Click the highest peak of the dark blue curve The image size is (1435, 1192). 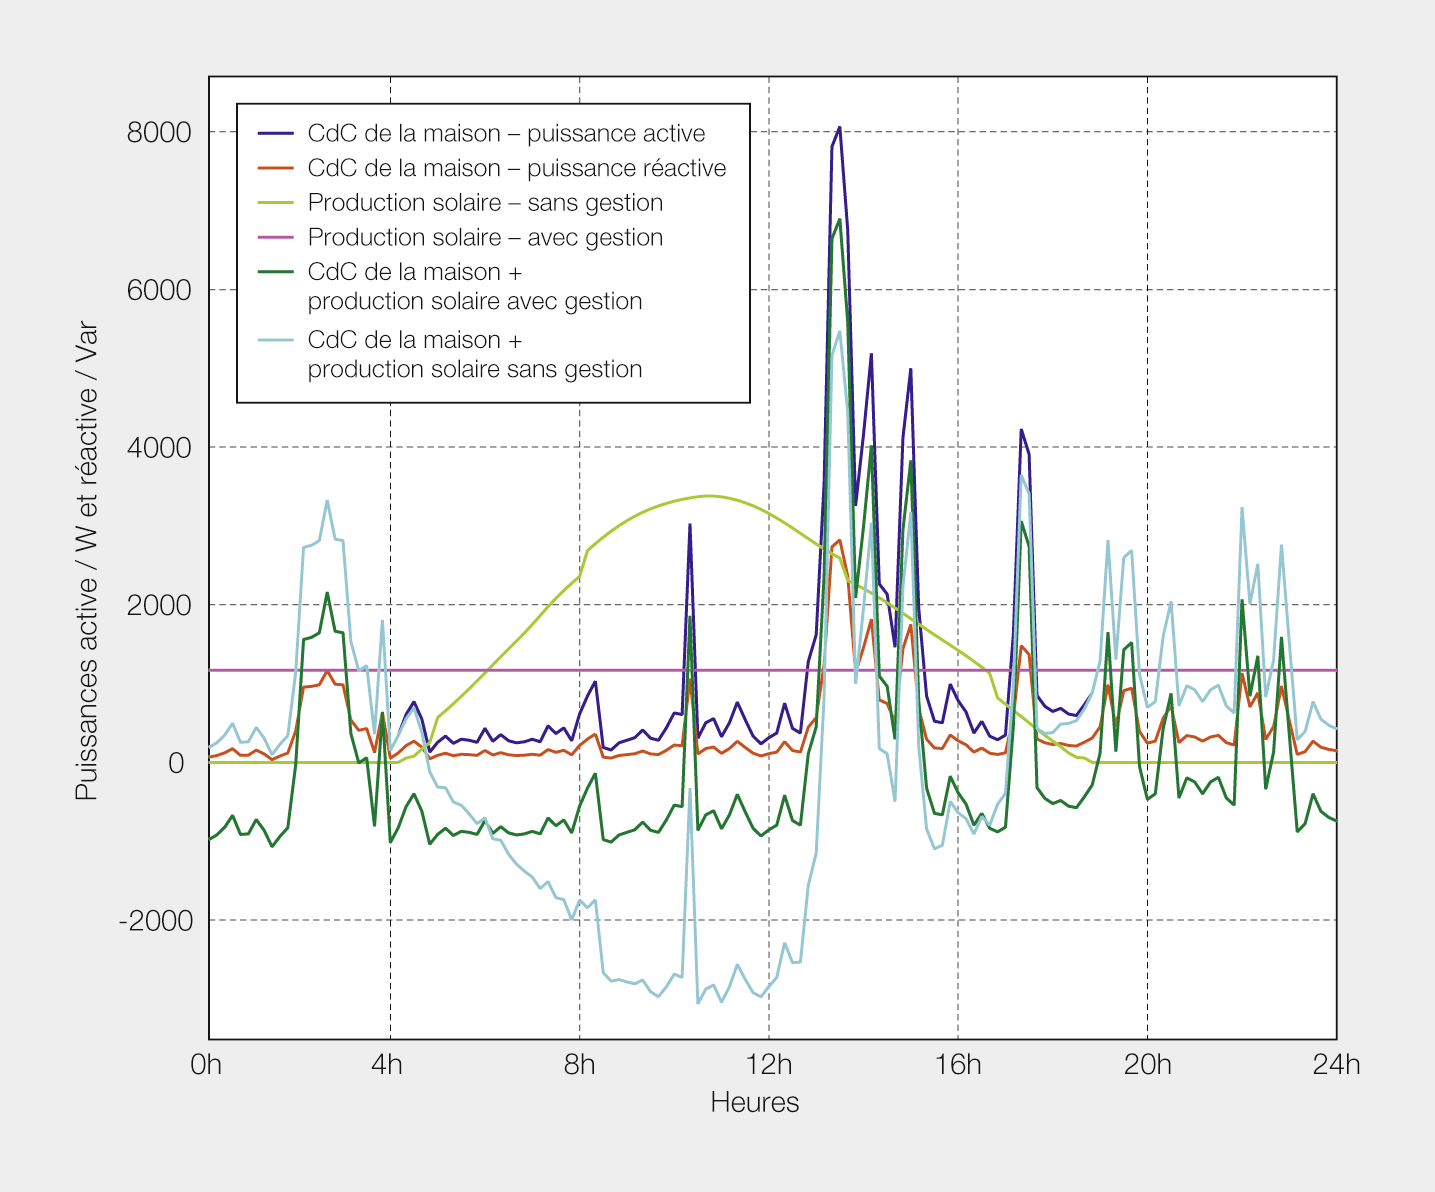[x=839, y=128]
